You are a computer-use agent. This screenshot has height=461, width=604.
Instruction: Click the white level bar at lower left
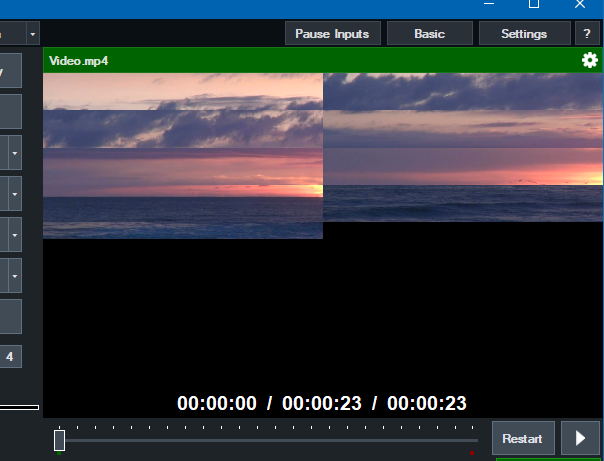coord(19,407)
